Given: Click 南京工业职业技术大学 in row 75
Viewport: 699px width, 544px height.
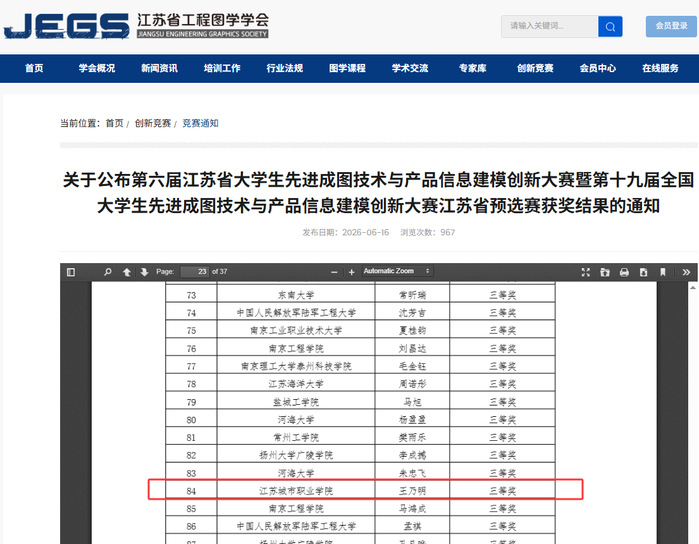Looking at the screenshot, I should click(296, 331).
